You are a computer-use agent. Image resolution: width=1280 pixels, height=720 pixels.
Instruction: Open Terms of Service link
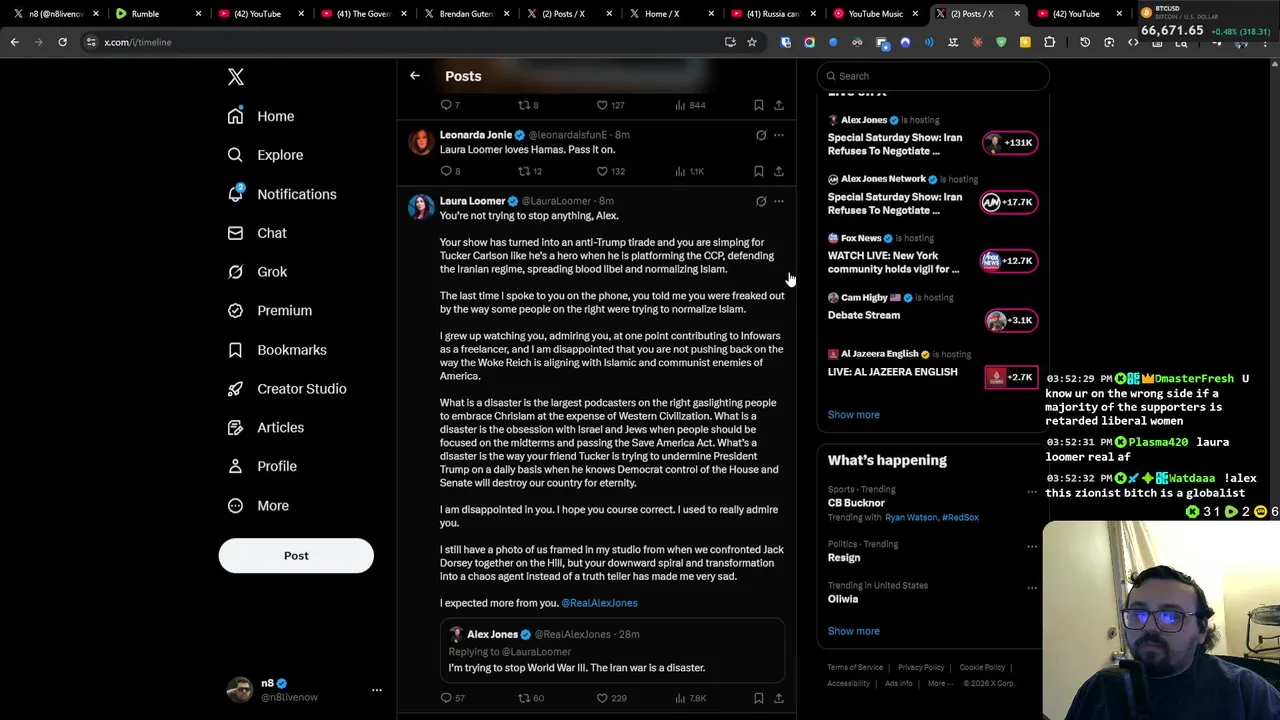tap(855, 667)
